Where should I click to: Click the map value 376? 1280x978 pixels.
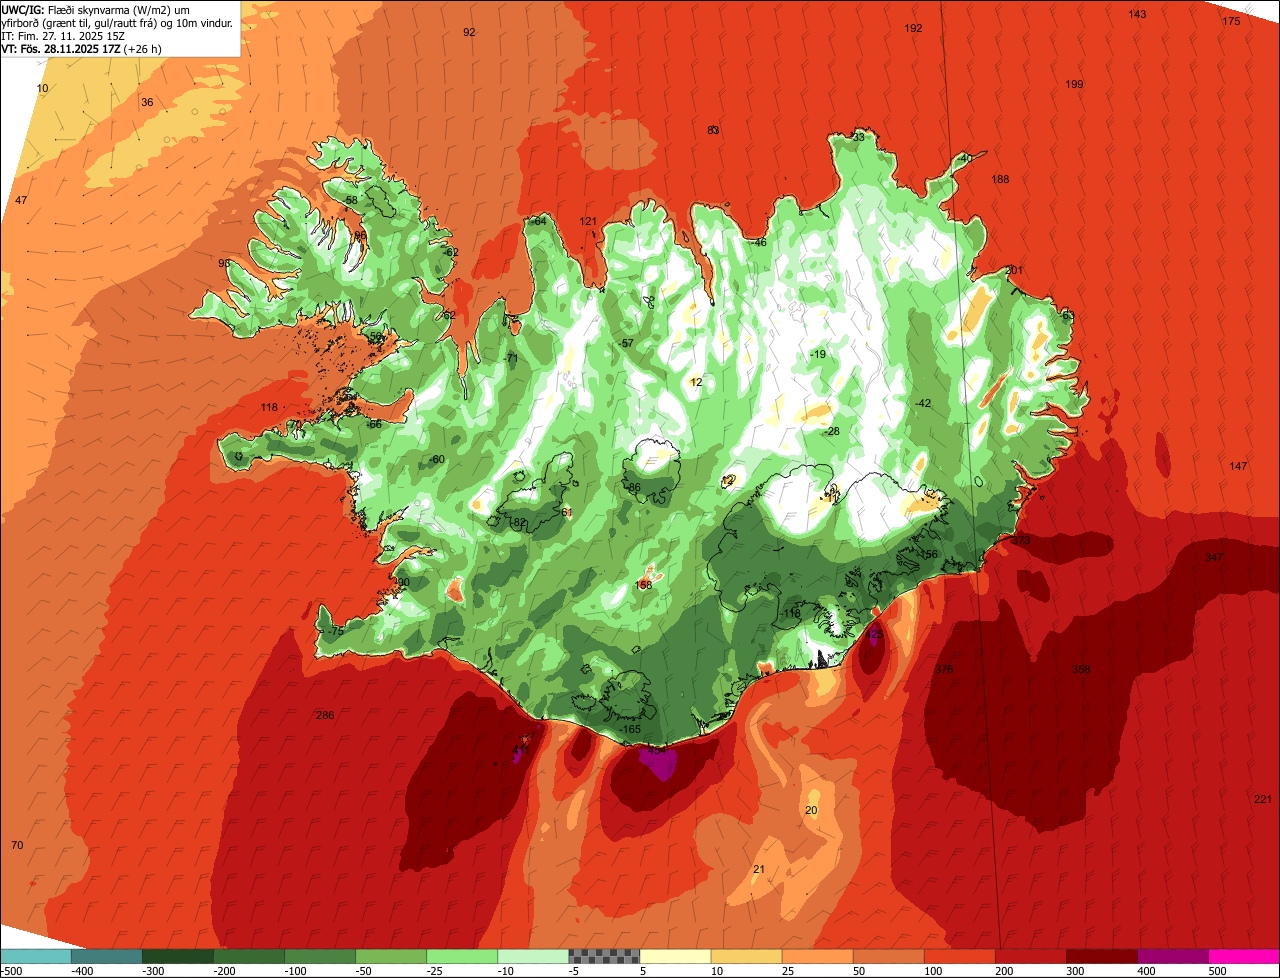pos(944,669)
